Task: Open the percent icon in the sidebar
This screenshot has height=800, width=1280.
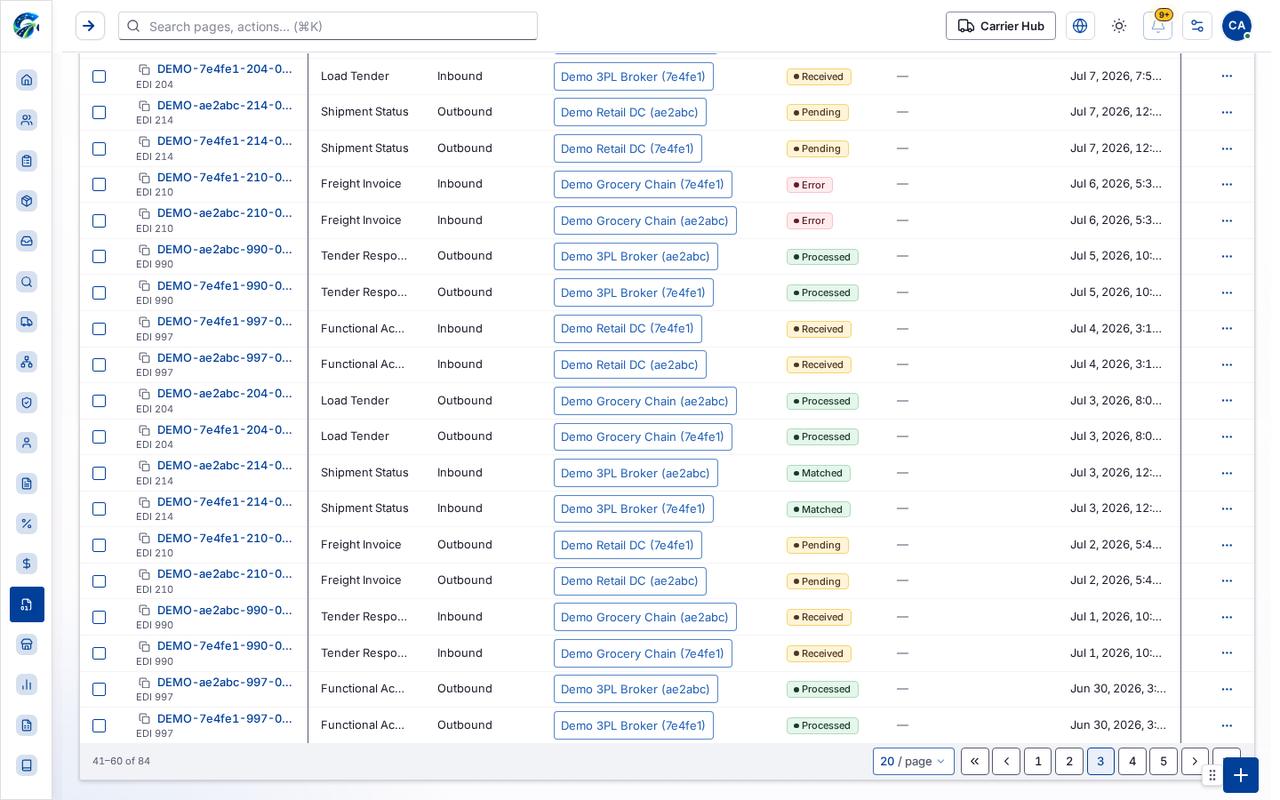Action: point(27,523)
